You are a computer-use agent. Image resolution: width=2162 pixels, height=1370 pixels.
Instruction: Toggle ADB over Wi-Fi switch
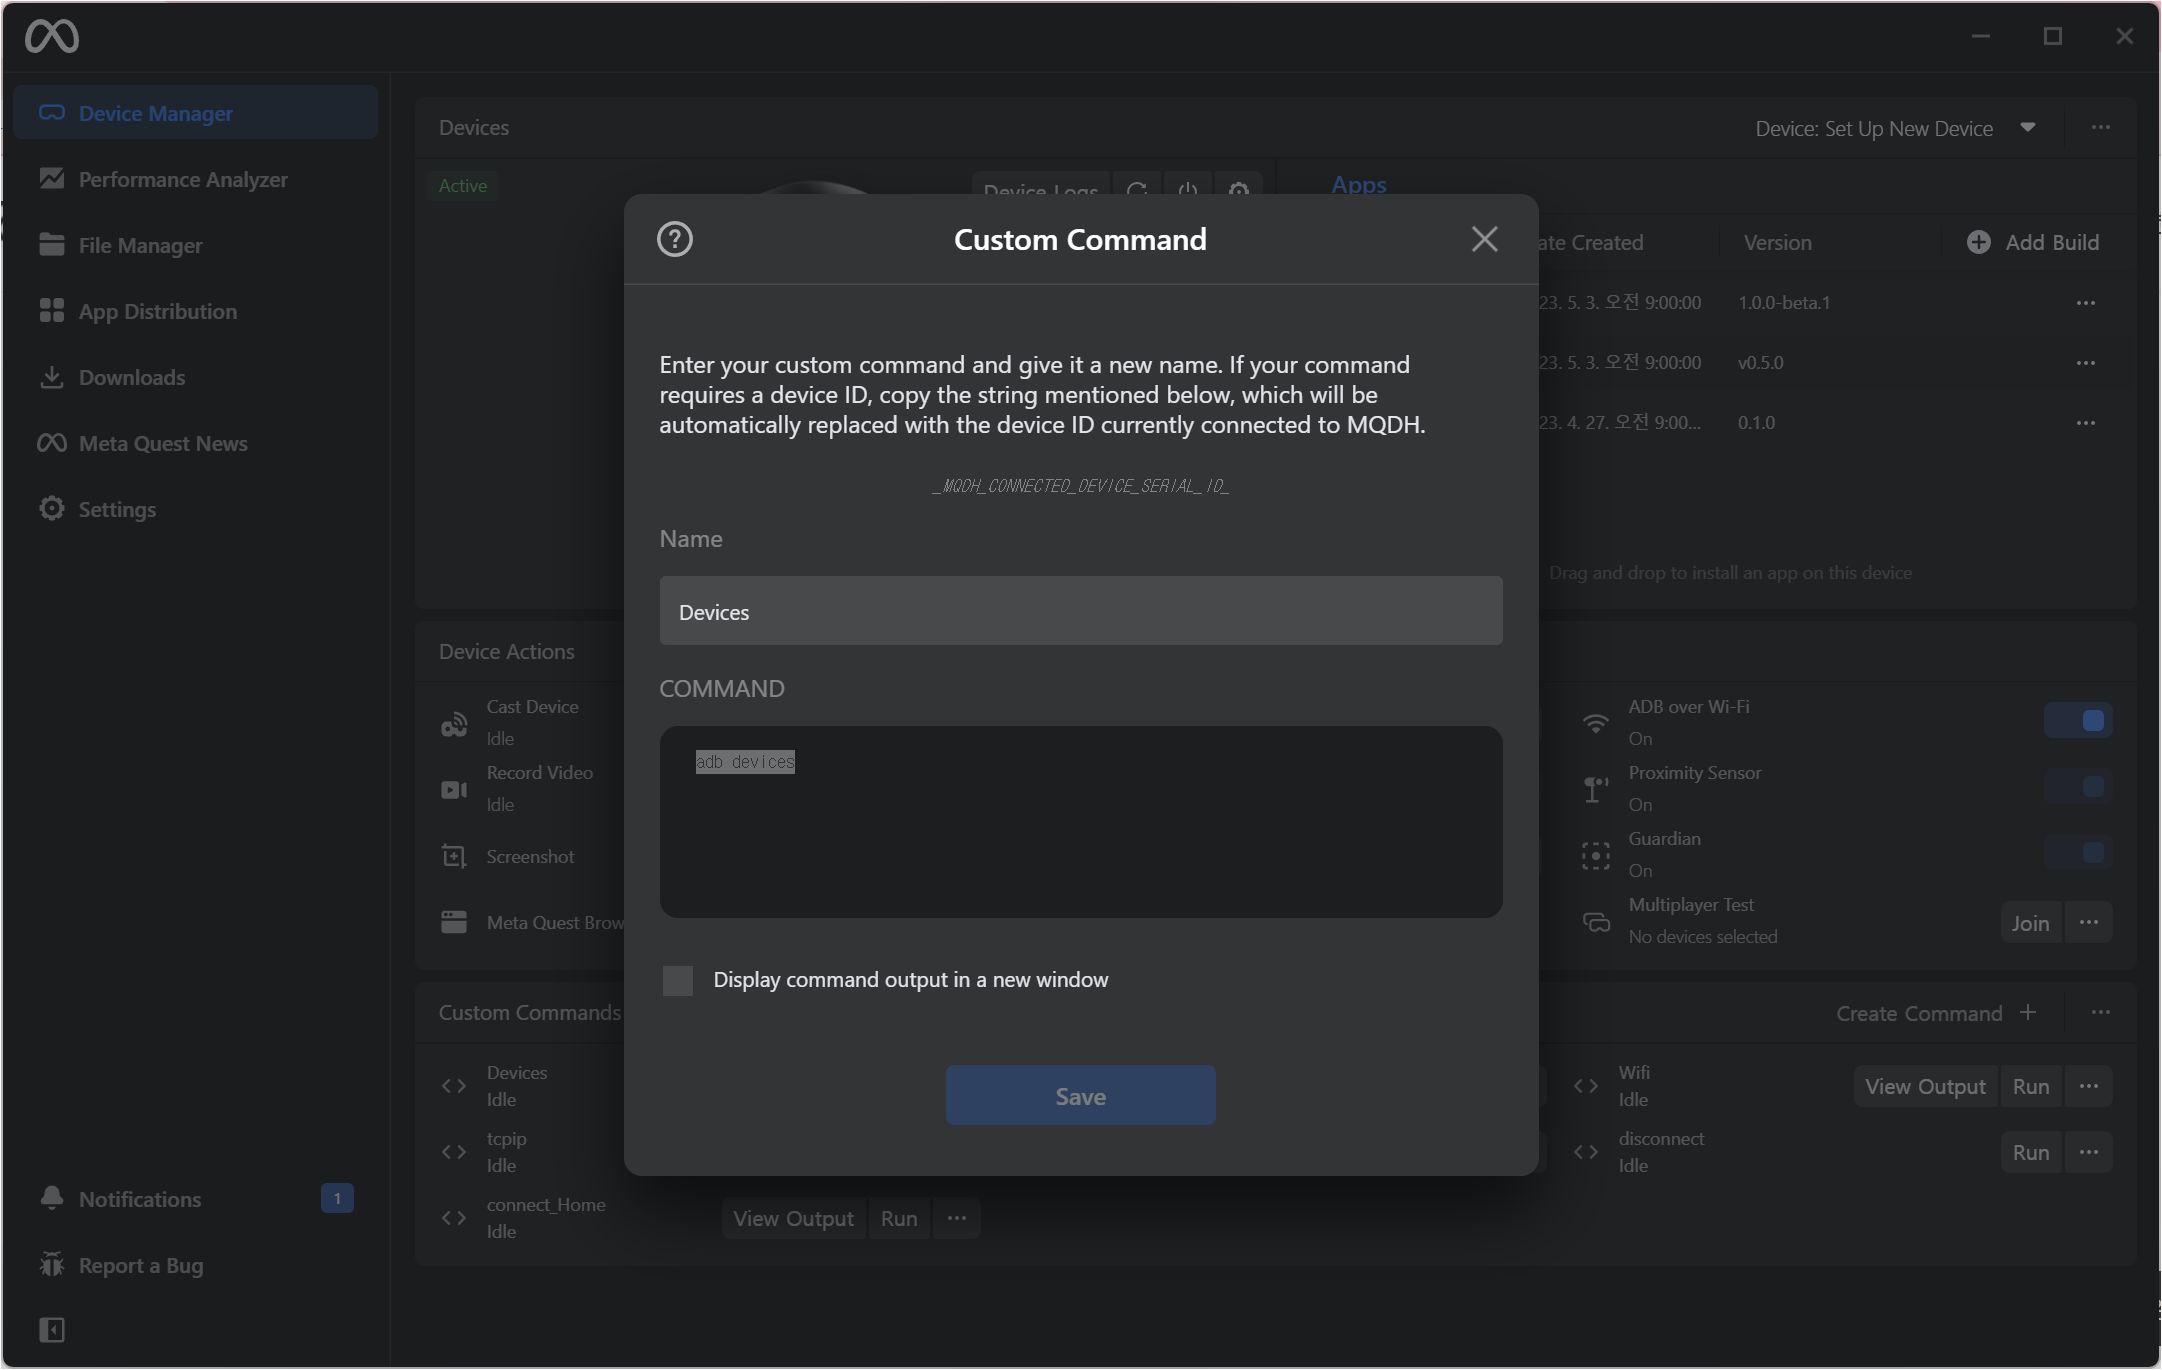[x=2078, y=721]
